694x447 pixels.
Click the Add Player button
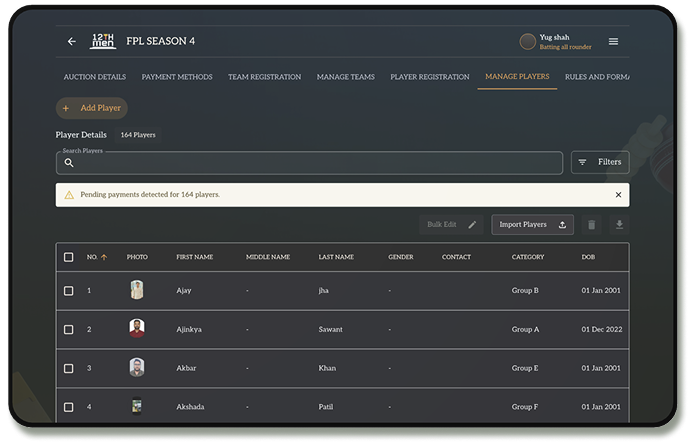[92, 108]
